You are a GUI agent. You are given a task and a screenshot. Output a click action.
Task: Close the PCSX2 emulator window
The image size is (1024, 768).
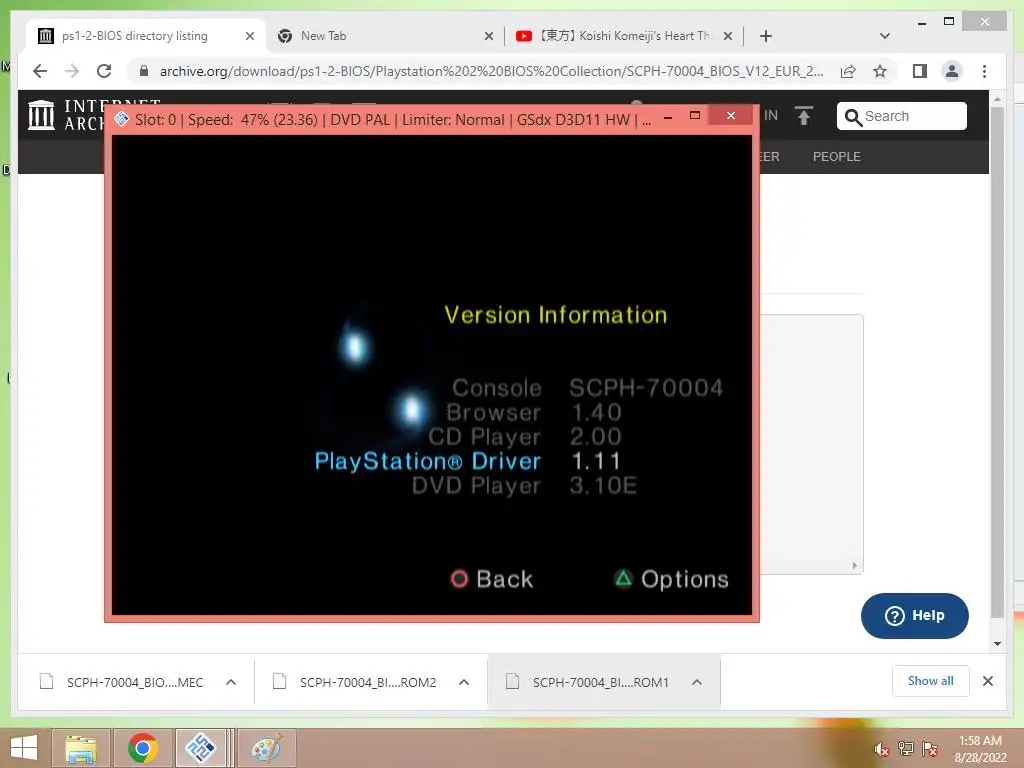[731, 116]
